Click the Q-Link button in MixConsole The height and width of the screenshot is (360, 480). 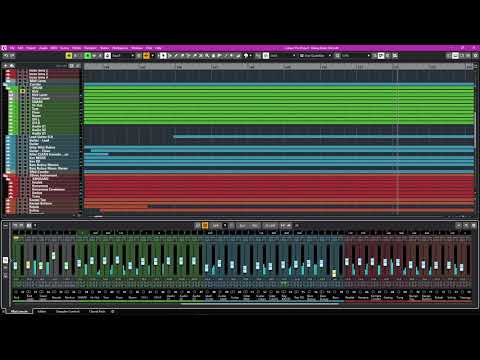coord(270,226)
